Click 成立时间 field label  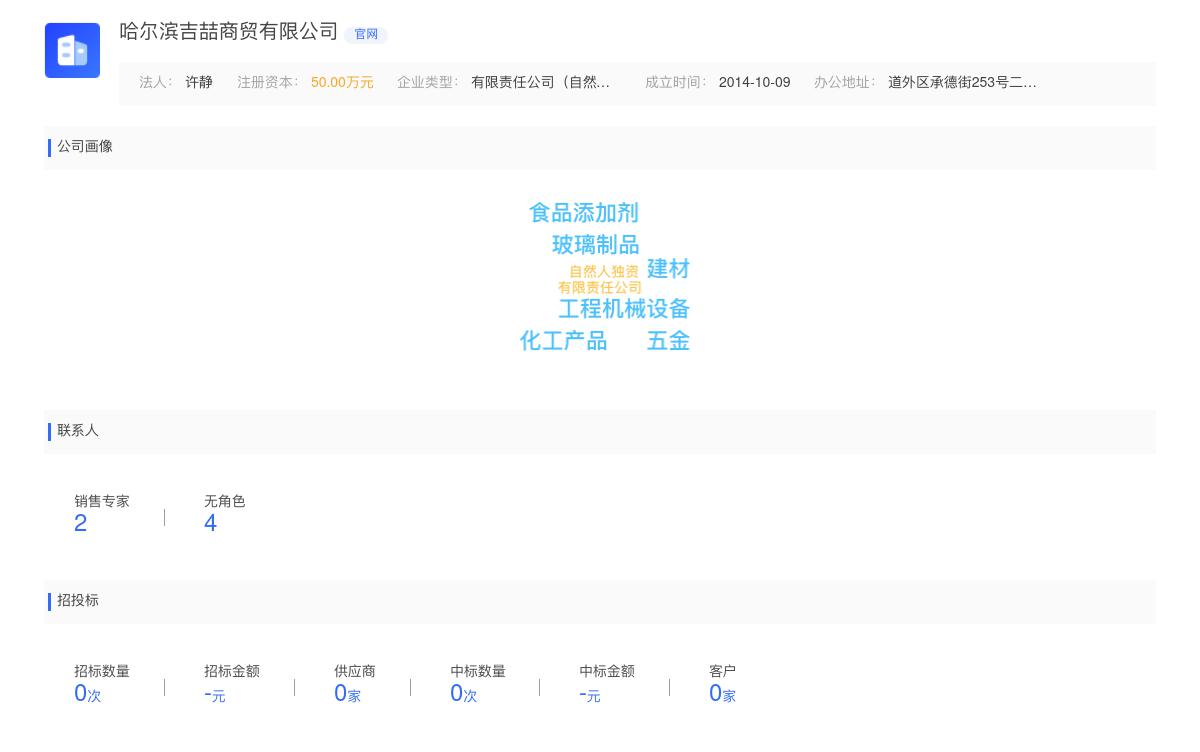tap(675, 83)
